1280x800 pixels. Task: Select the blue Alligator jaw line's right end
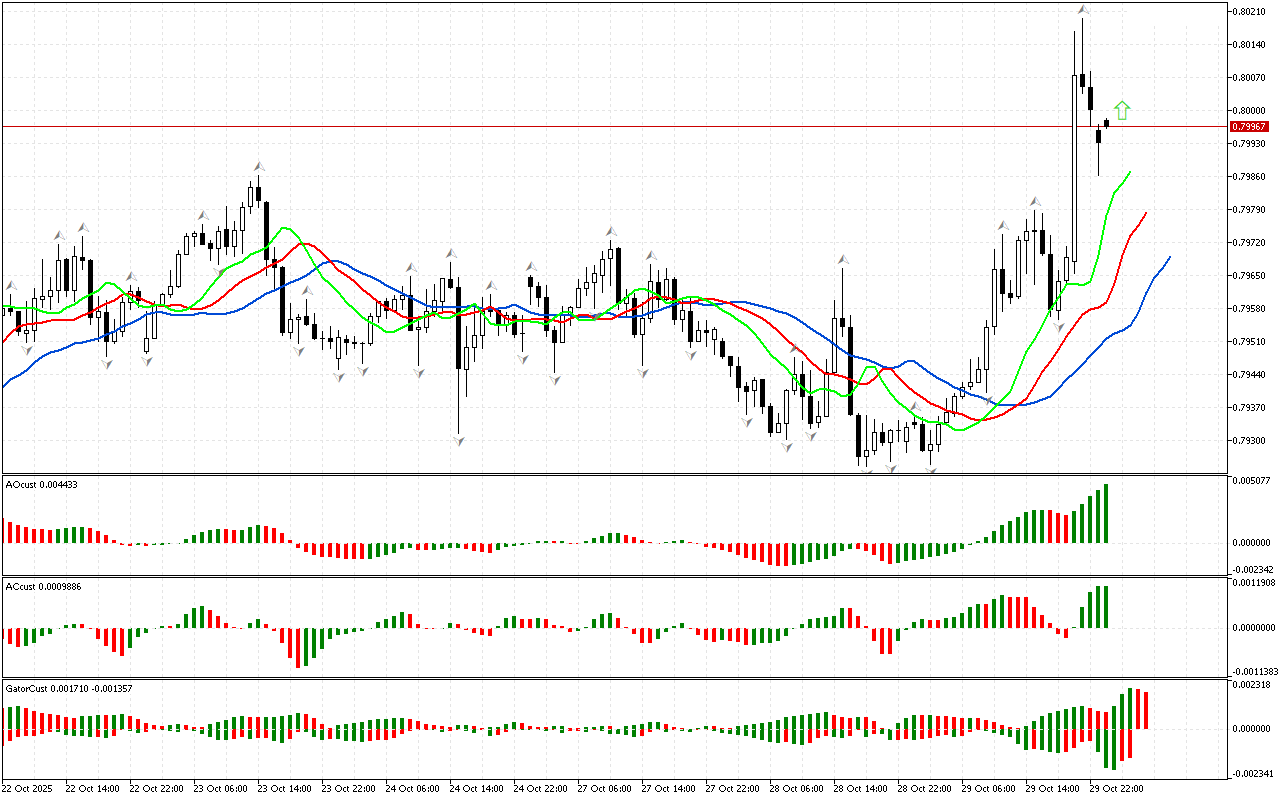point(1168,258)
